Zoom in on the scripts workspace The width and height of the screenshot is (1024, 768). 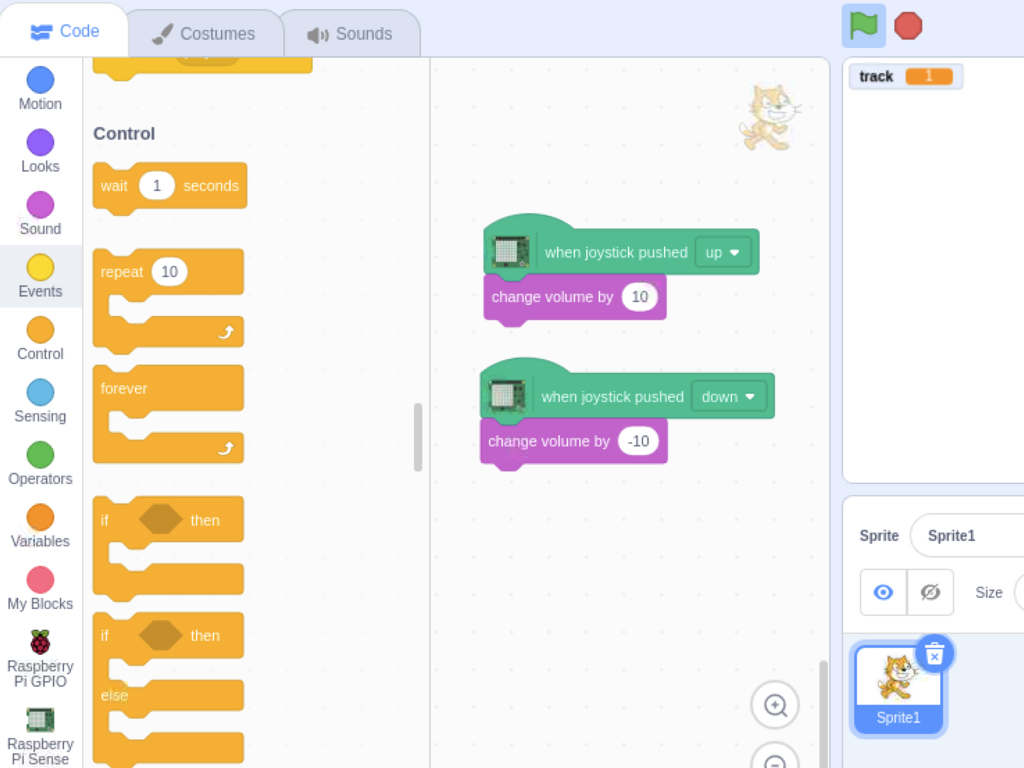775,705
